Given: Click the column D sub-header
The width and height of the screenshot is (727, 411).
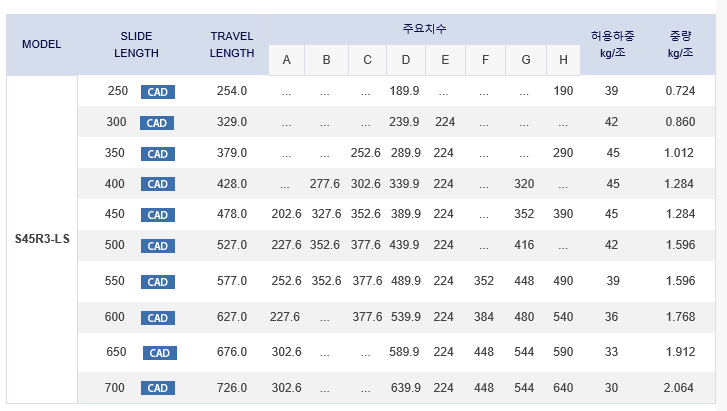Looking at the screenshot, I should point(405,60).
